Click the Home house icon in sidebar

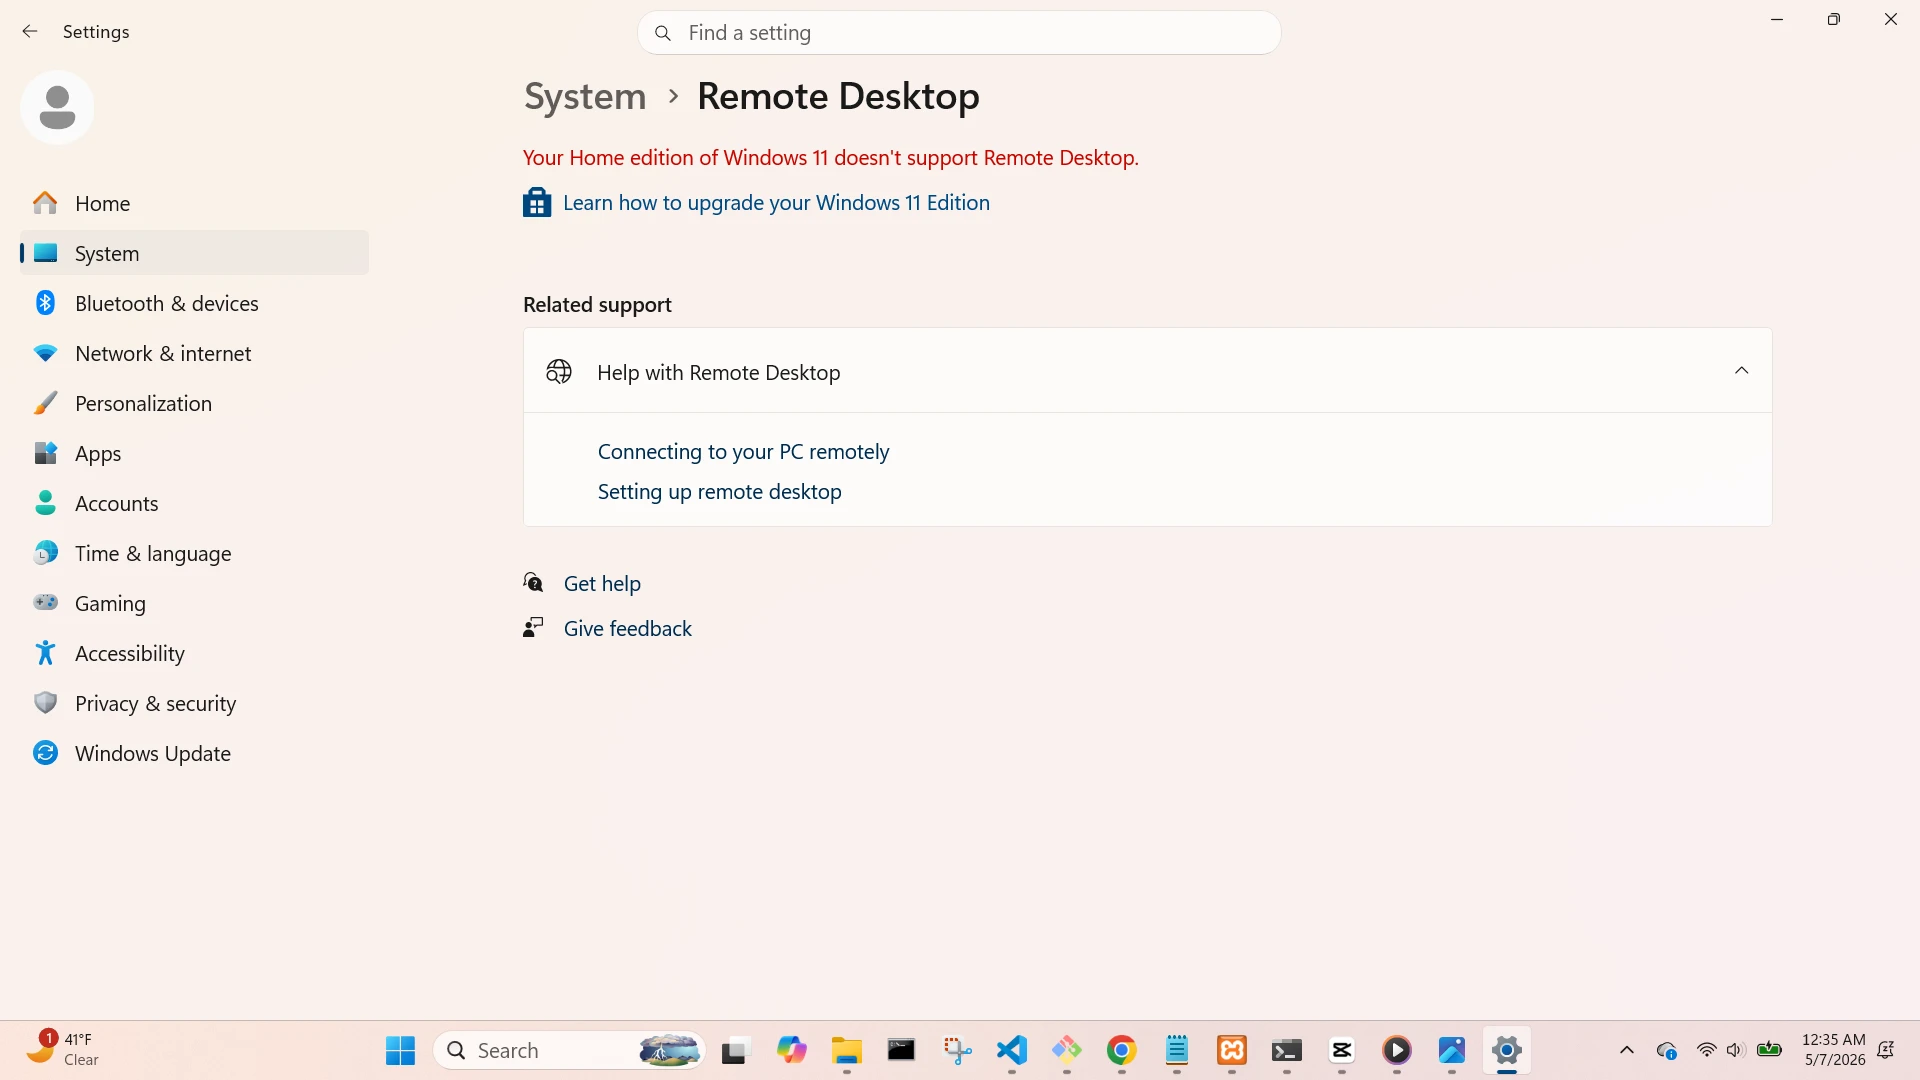45,203
